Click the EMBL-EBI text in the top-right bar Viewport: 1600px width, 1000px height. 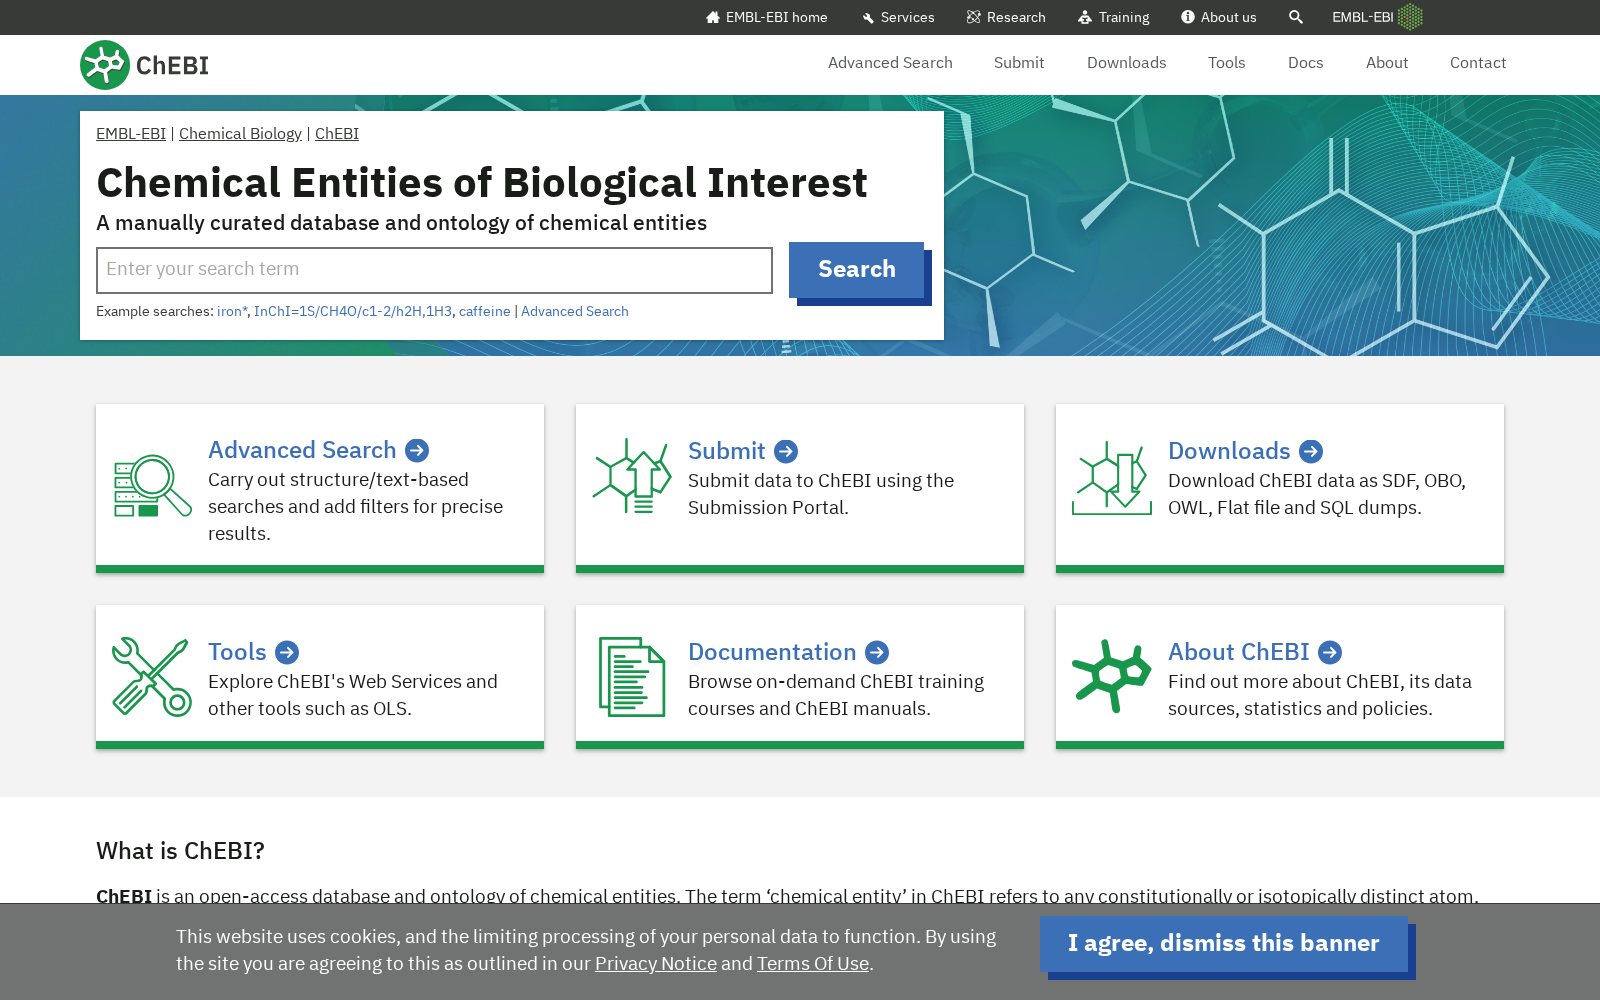[x=1362, y=17]
